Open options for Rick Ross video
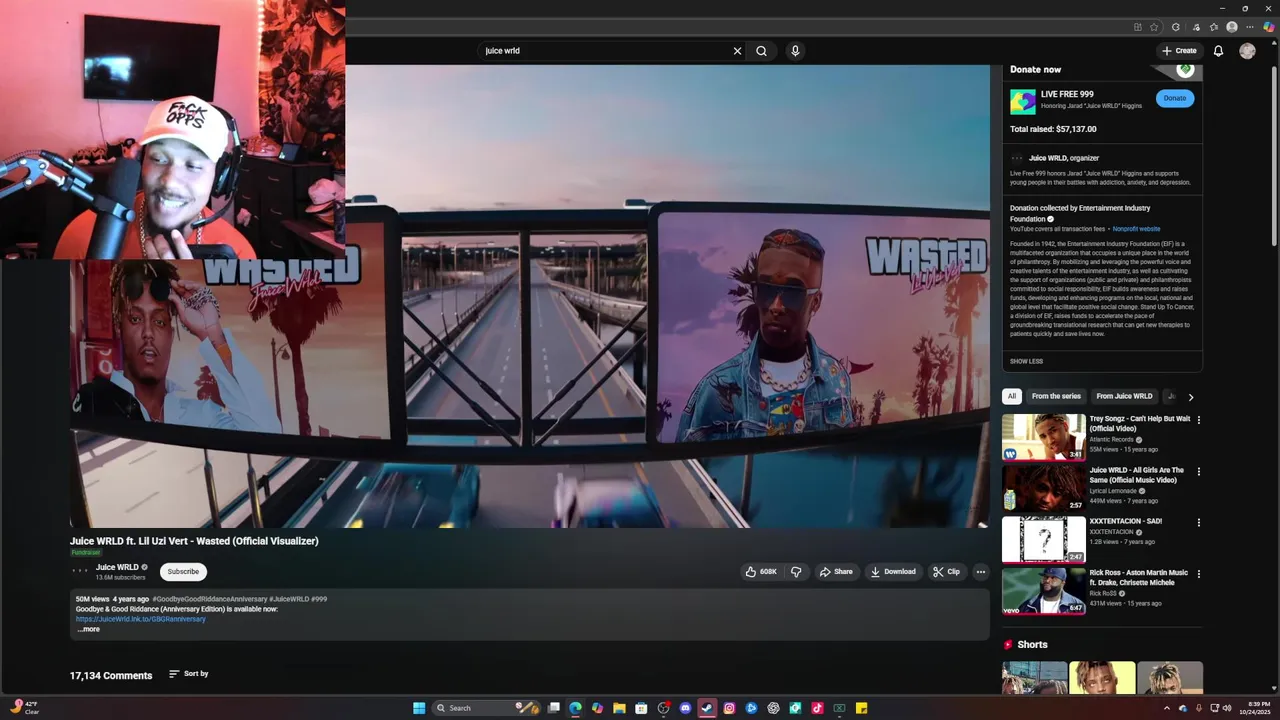 click(1198, 574)
